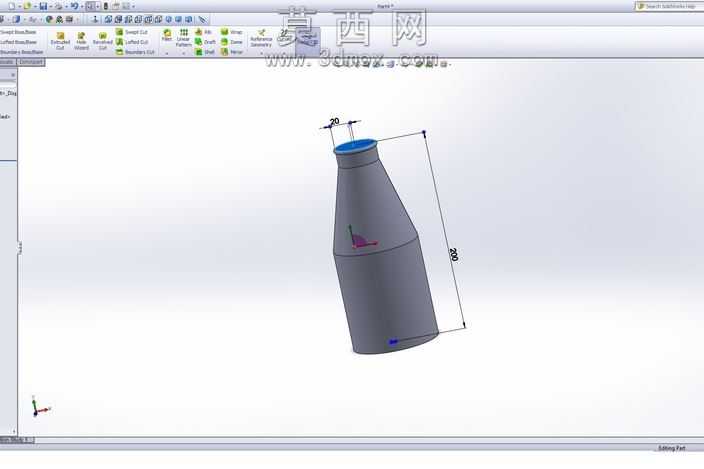
Task: Expand the Fillet dropdown arrow
Action: point(167,53)
